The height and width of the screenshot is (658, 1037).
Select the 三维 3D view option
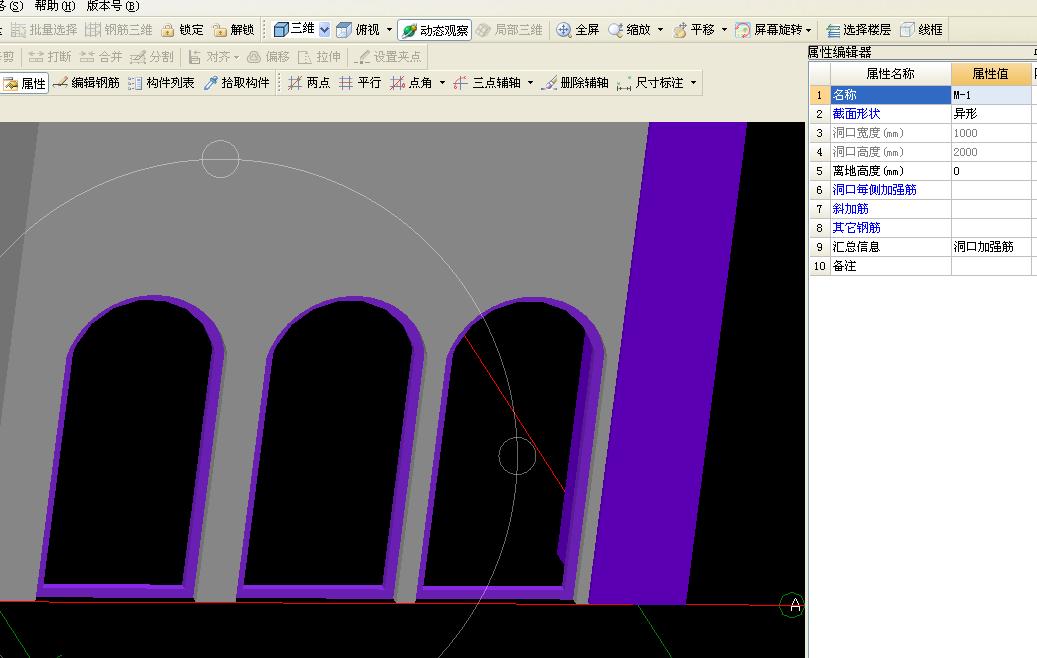[x=294, y=29]
